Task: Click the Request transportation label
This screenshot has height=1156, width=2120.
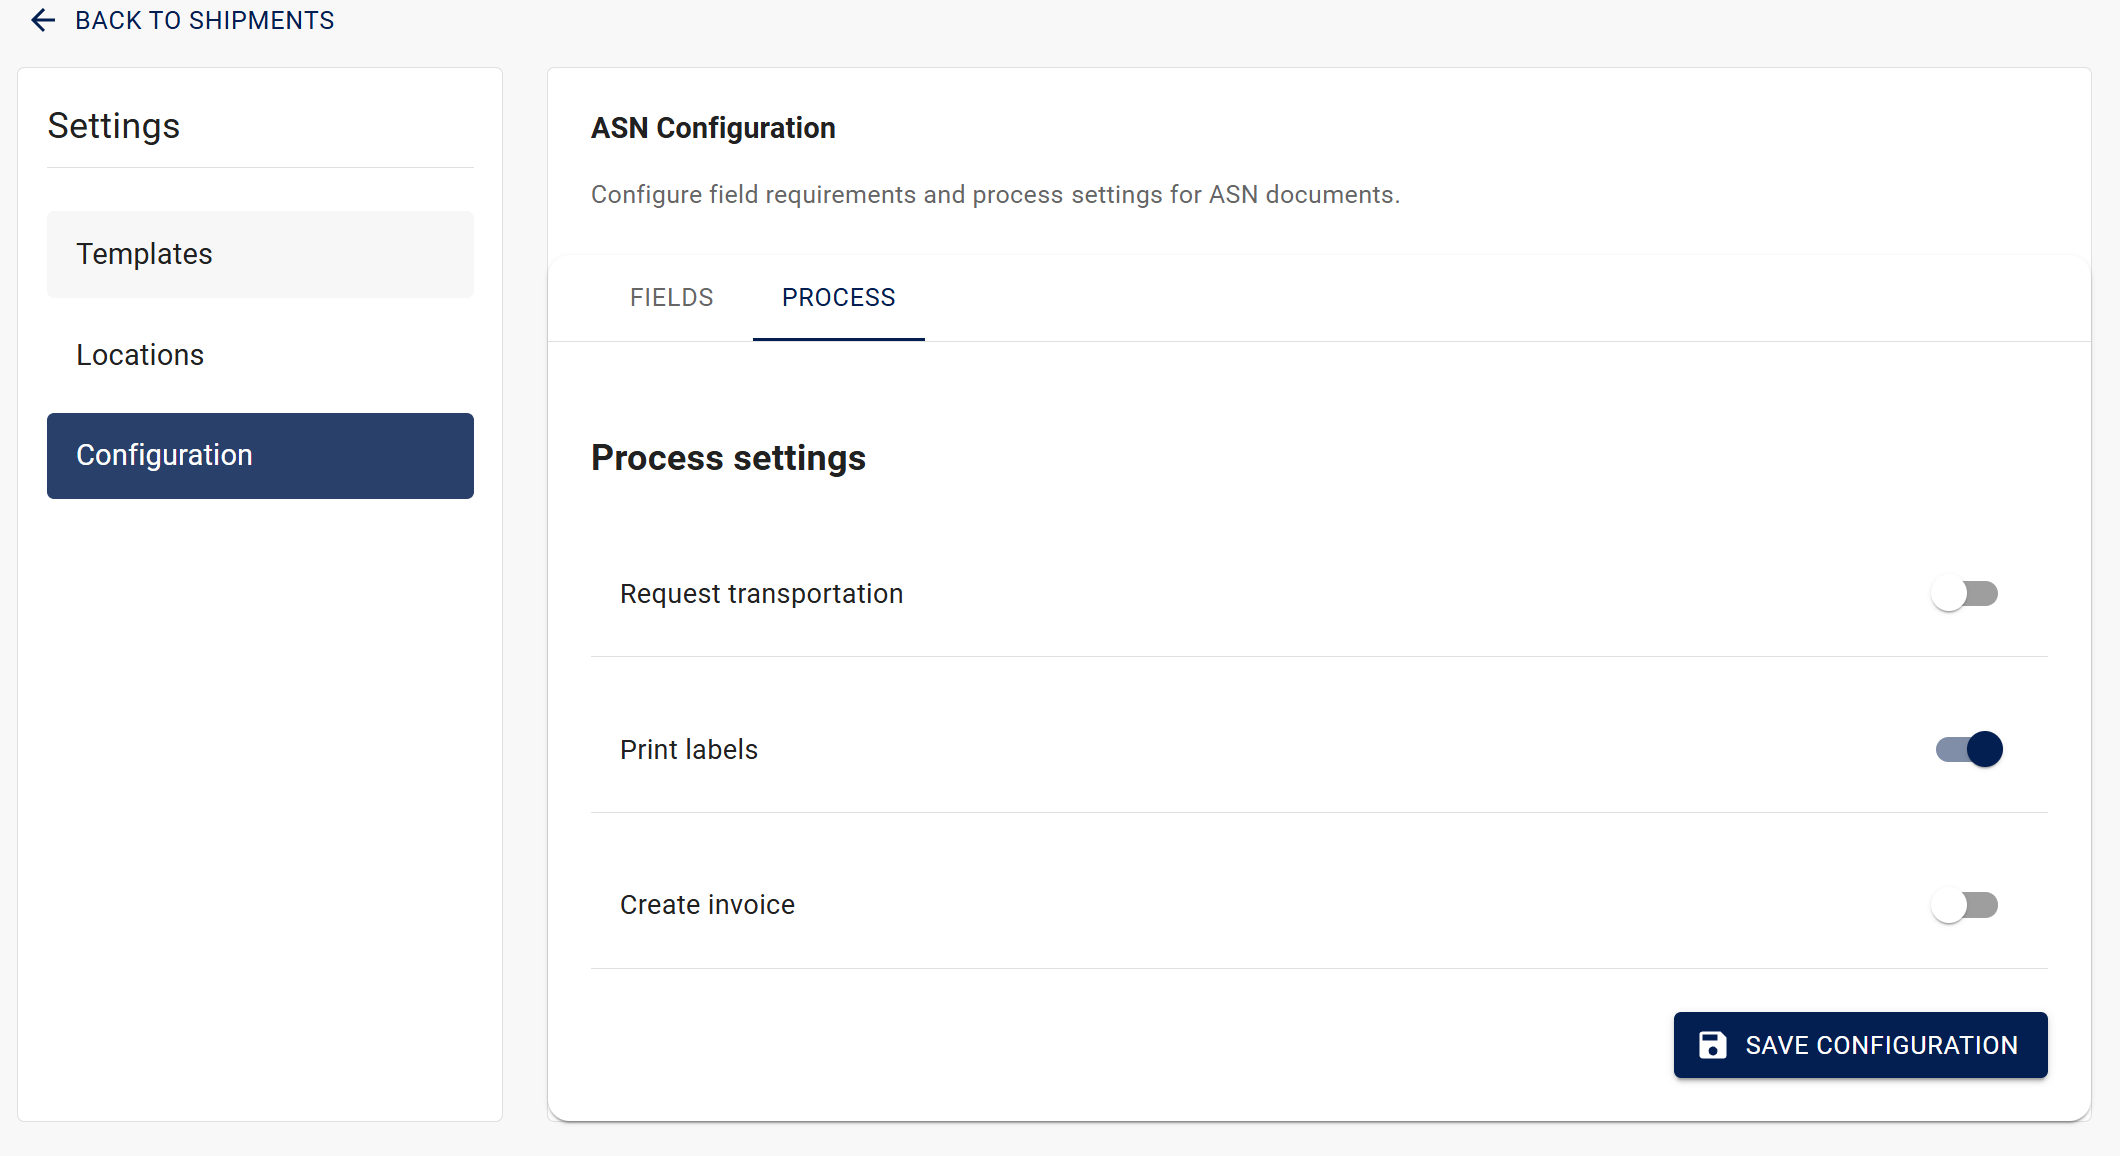Action: 761,594
